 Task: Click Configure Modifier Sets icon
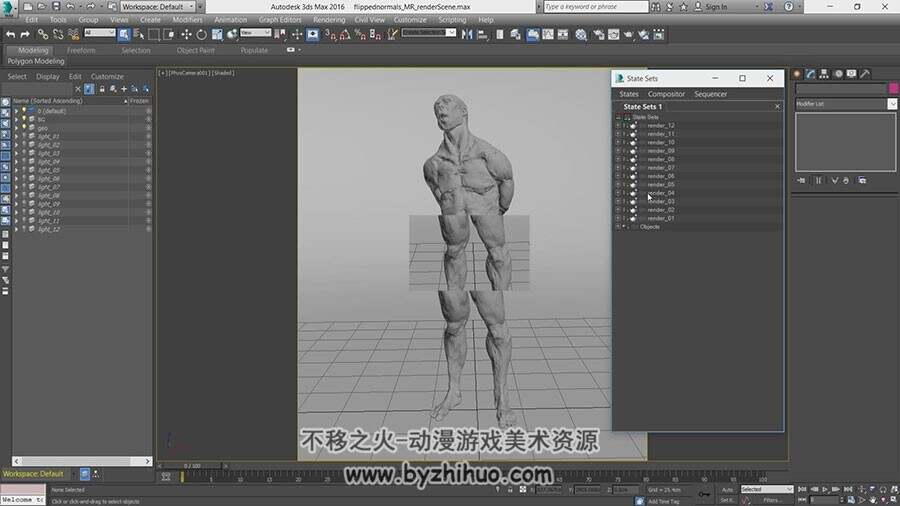[862, 180]
